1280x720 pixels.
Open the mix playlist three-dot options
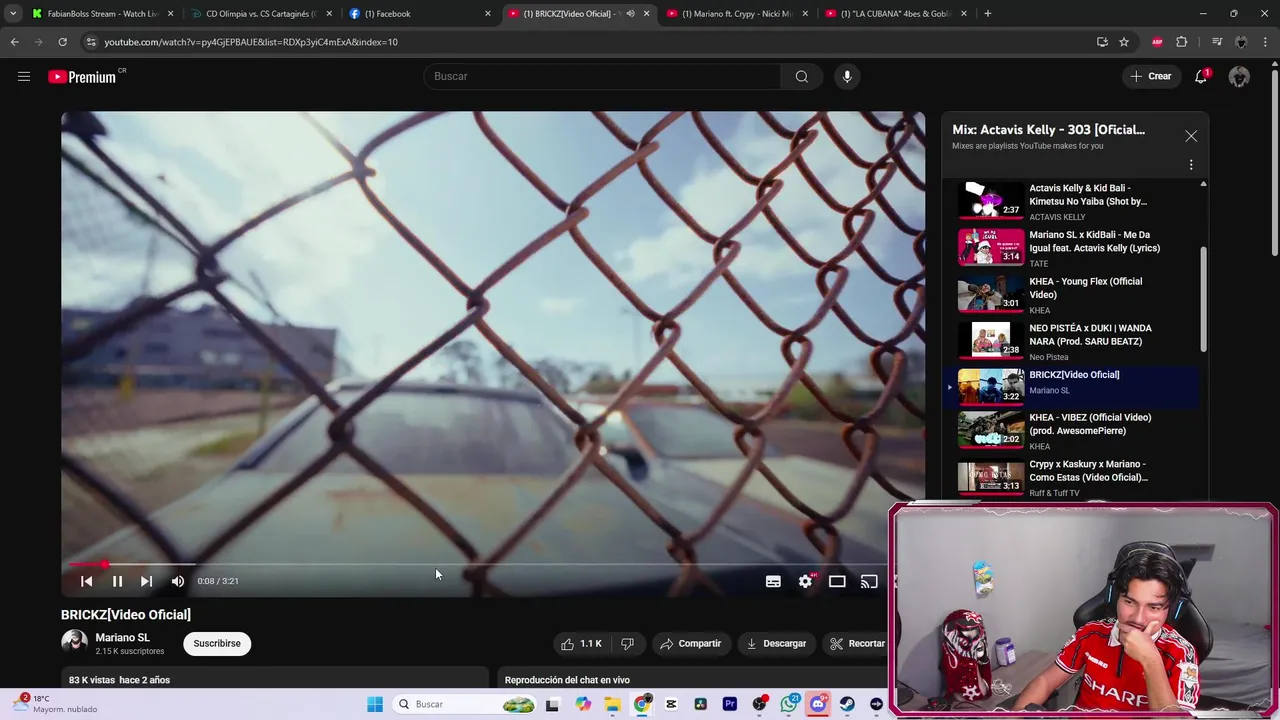click(x=1191, y=165)
